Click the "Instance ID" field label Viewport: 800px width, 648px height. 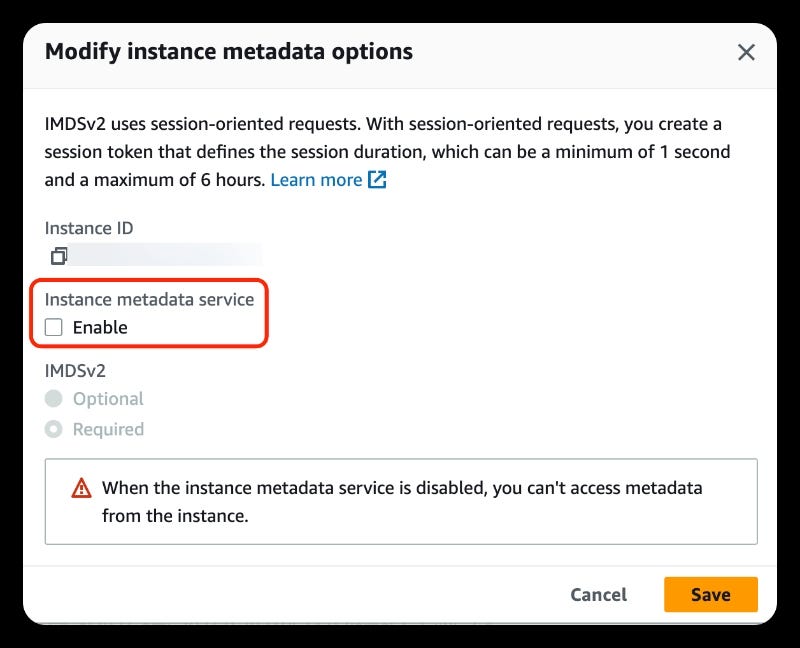click(89, 228)
